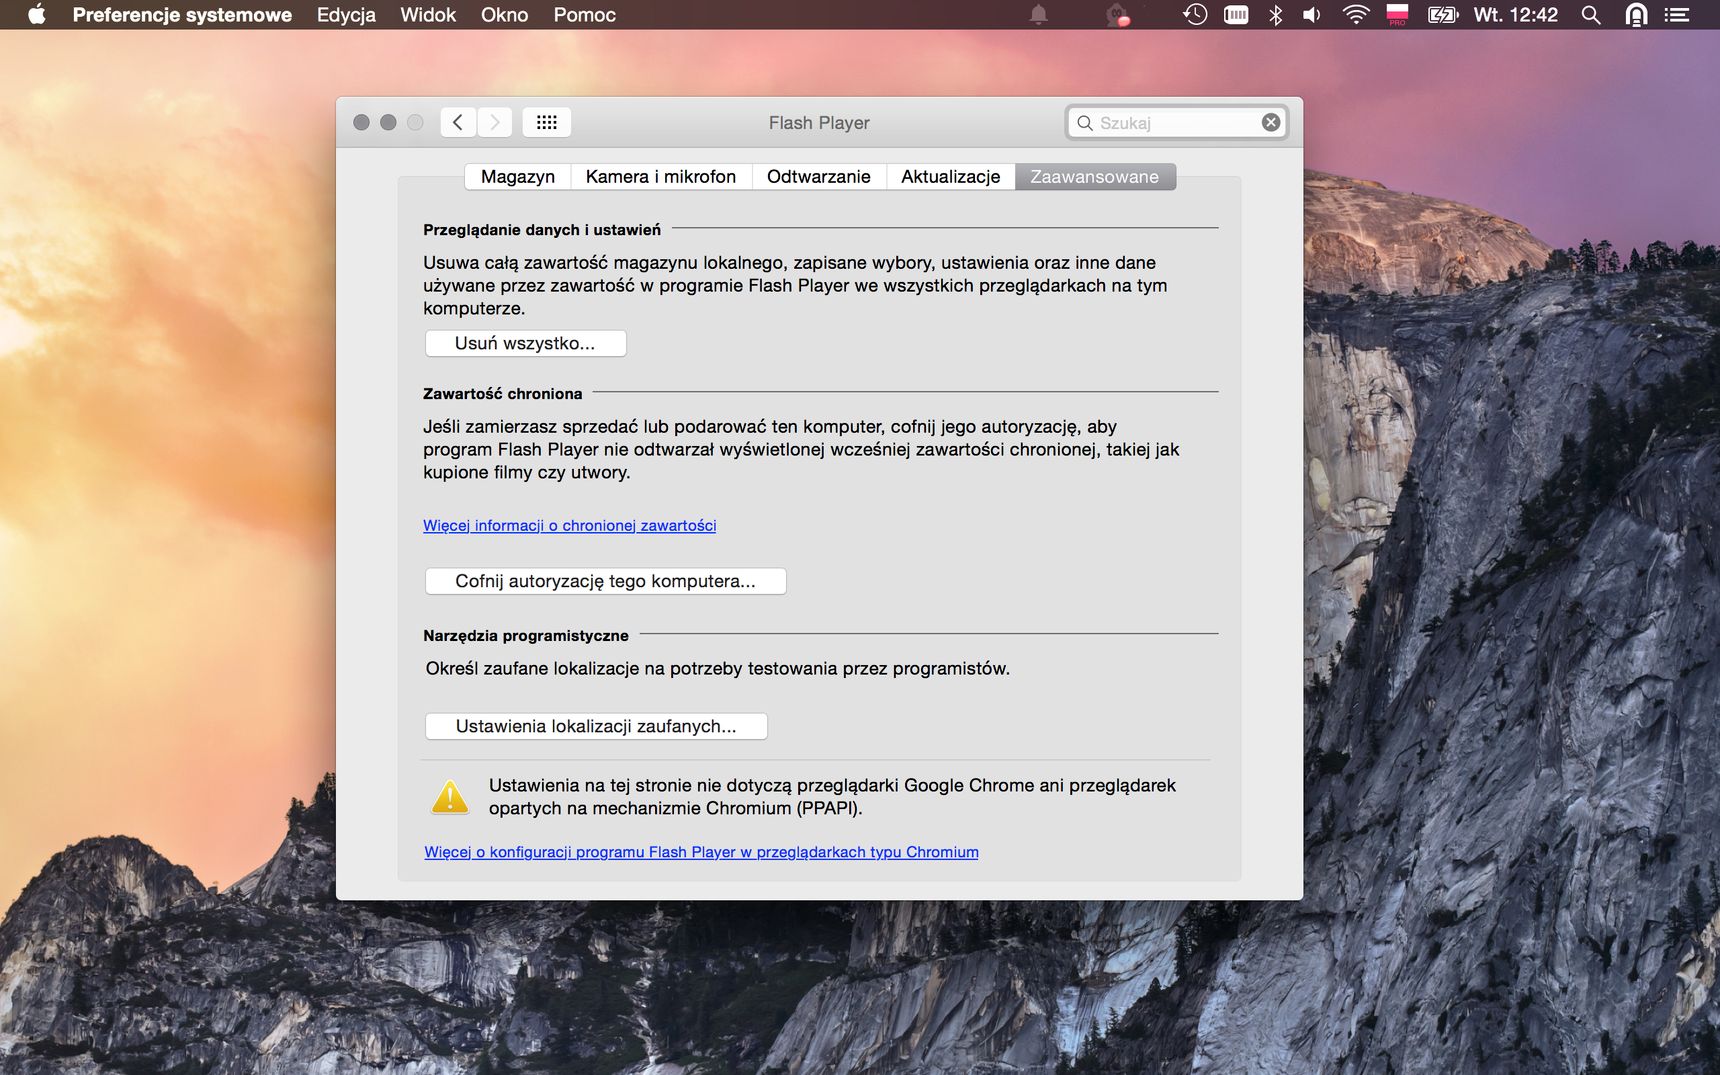The image size is (1720, 1075).
Task: Open the Widok menu
Action: (428, 15)
